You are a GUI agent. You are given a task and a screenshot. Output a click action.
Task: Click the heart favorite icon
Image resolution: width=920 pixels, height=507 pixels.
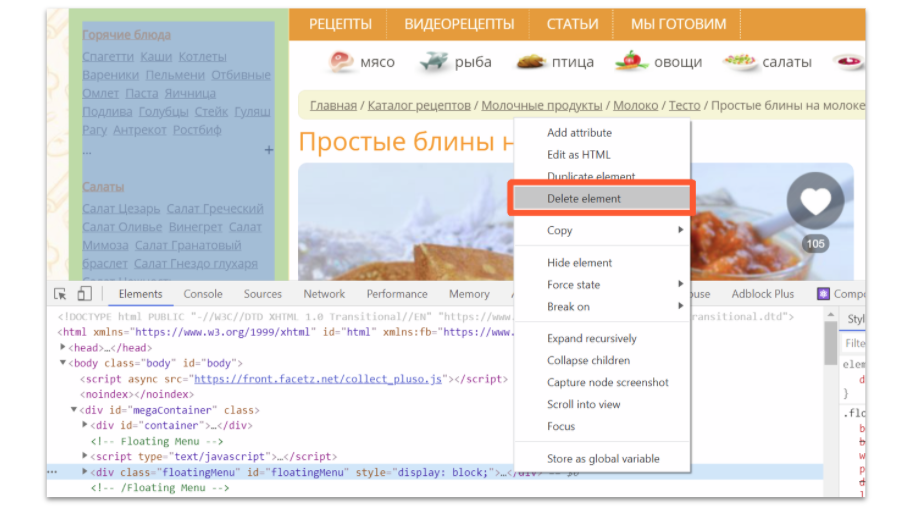pos(815,201)
